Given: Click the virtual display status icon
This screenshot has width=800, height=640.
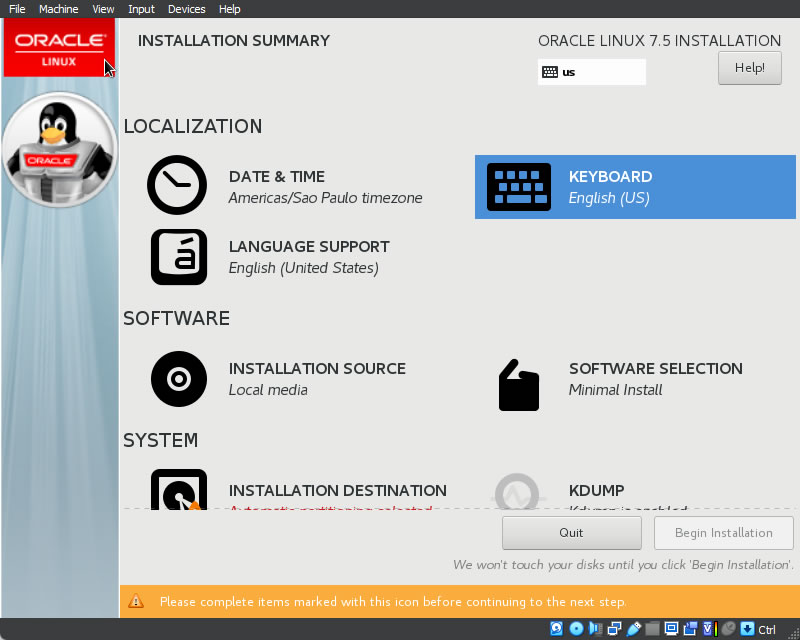Looking at the screenshot, I should click(x=671, y=629).
